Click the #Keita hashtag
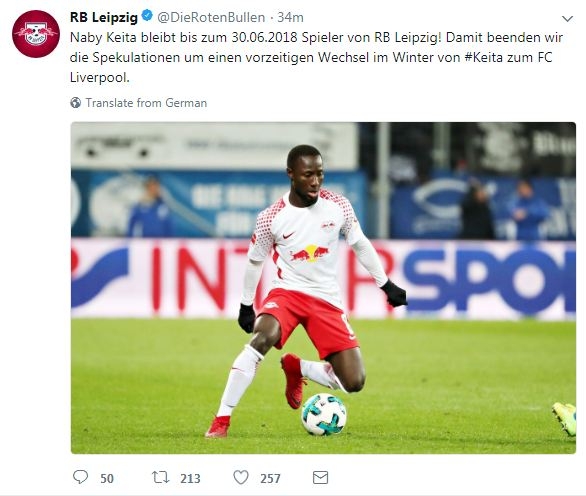The width and height of the screenshot is (586, 496). tap(484, 58)
